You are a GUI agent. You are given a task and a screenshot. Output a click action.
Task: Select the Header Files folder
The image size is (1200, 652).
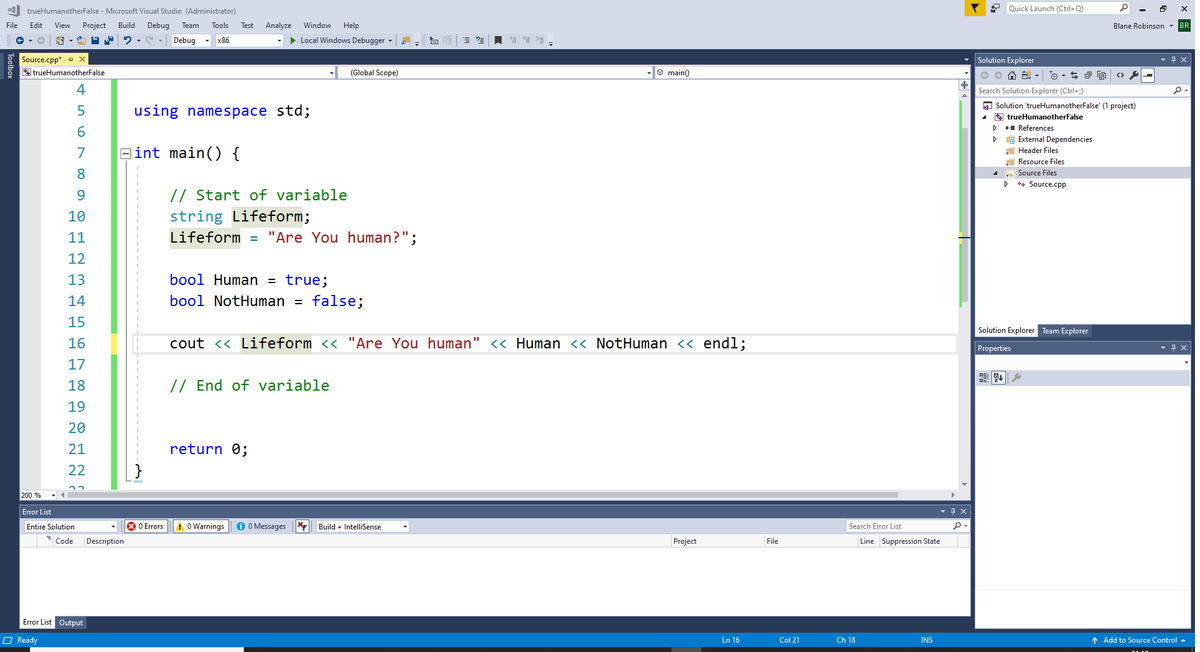[1038, 150]
